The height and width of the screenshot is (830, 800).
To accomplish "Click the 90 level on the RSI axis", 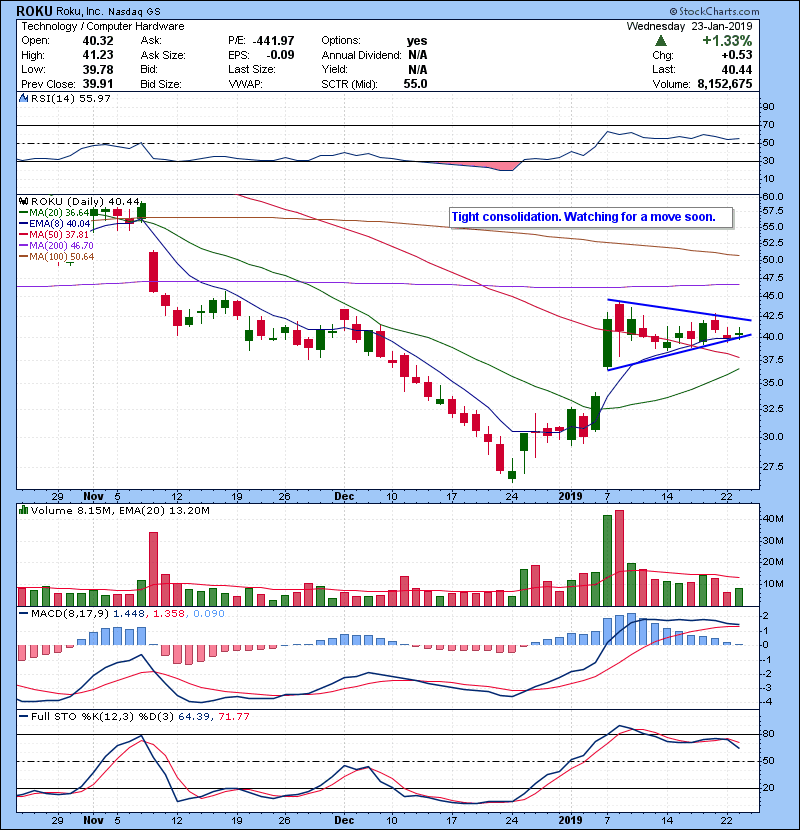I will click(768, 106).
